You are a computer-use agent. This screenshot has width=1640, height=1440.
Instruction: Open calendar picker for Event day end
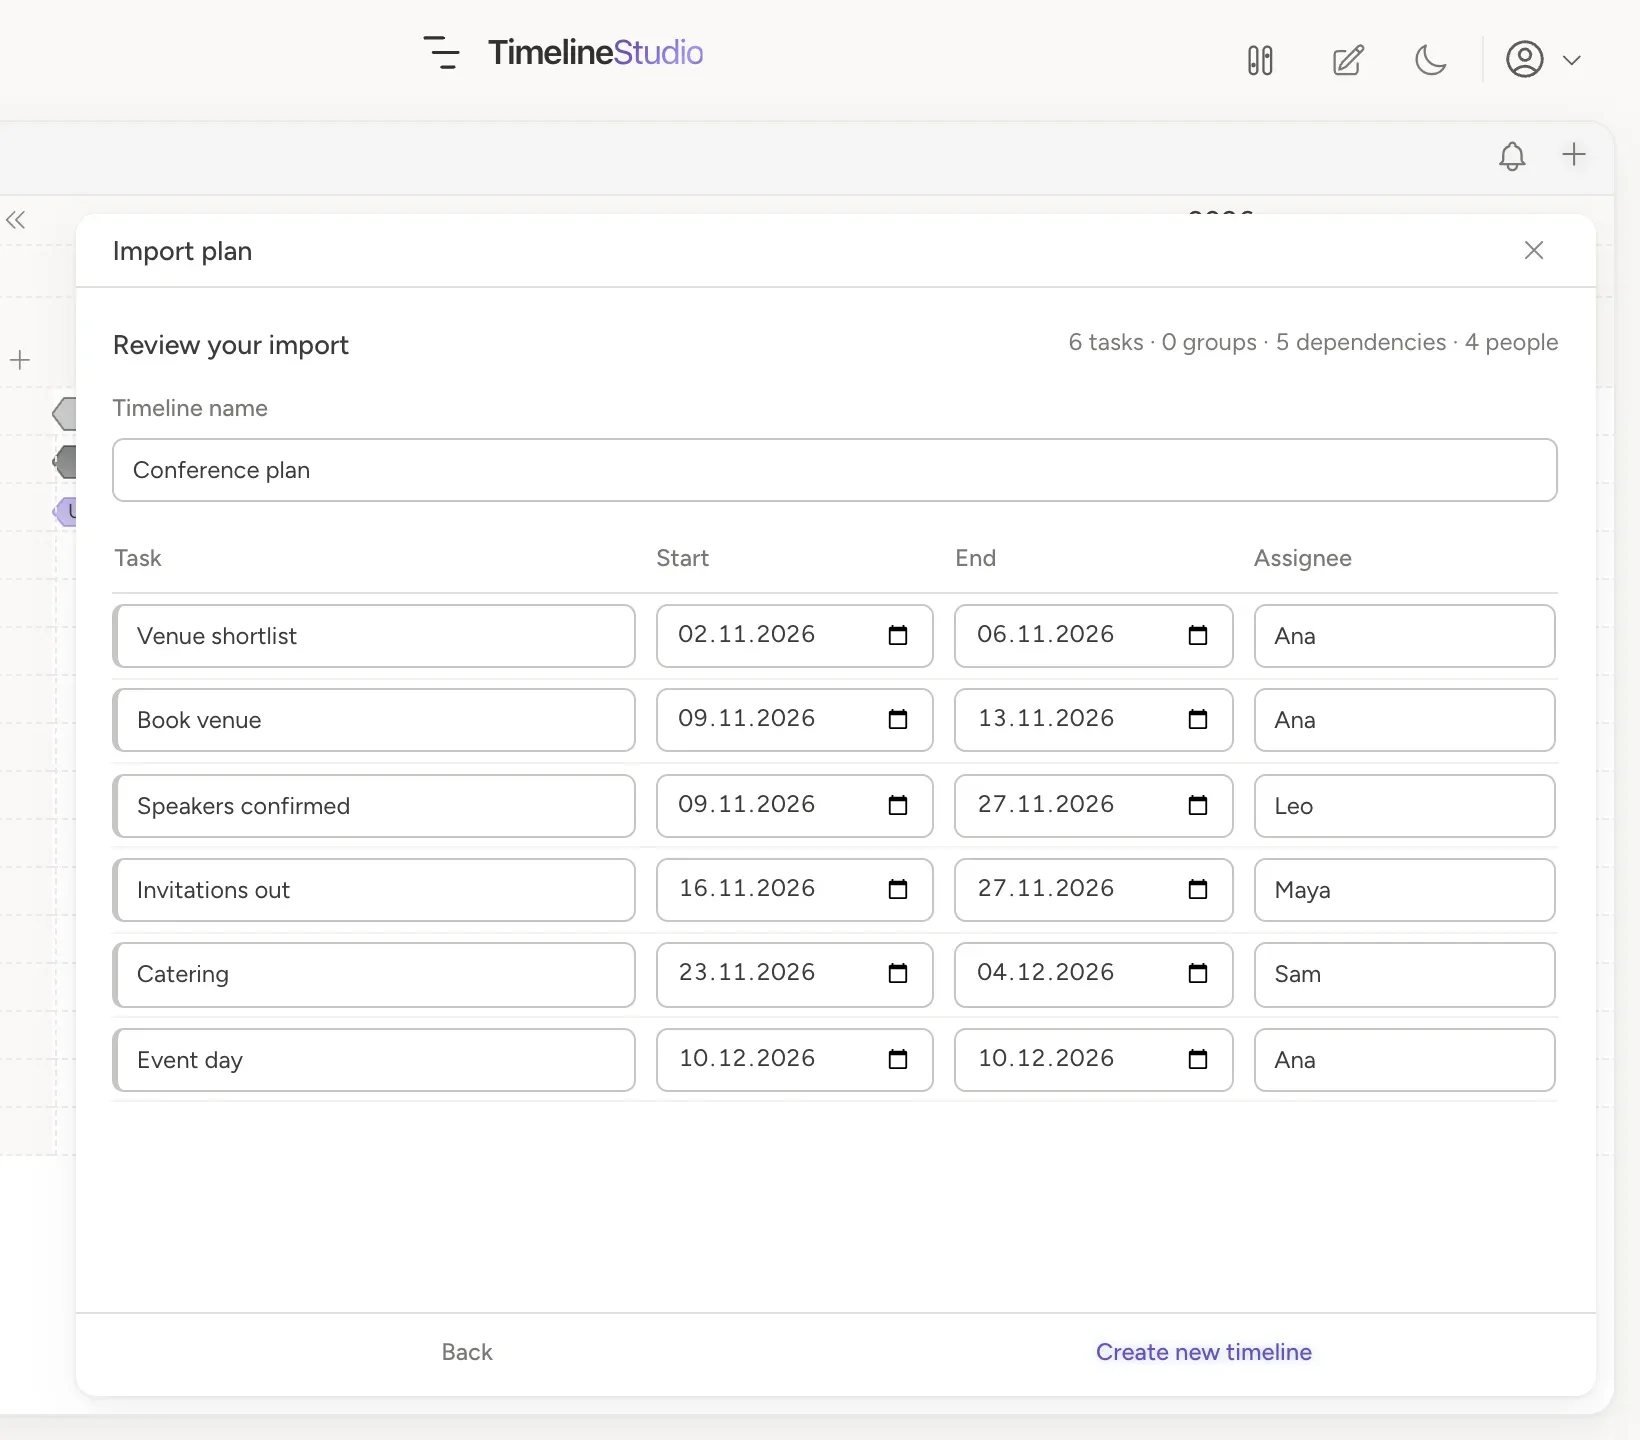pyautogui.click(x=1198, y=1059)
